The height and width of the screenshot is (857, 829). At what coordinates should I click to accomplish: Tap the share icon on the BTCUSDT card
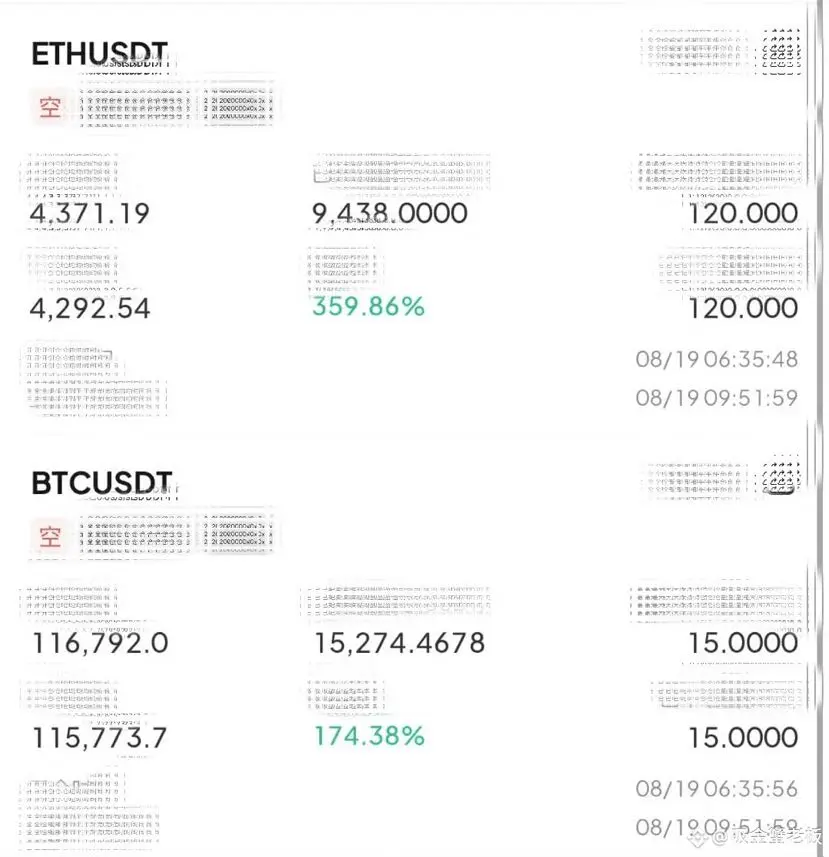pyautogui.click(x=781, y=476)
